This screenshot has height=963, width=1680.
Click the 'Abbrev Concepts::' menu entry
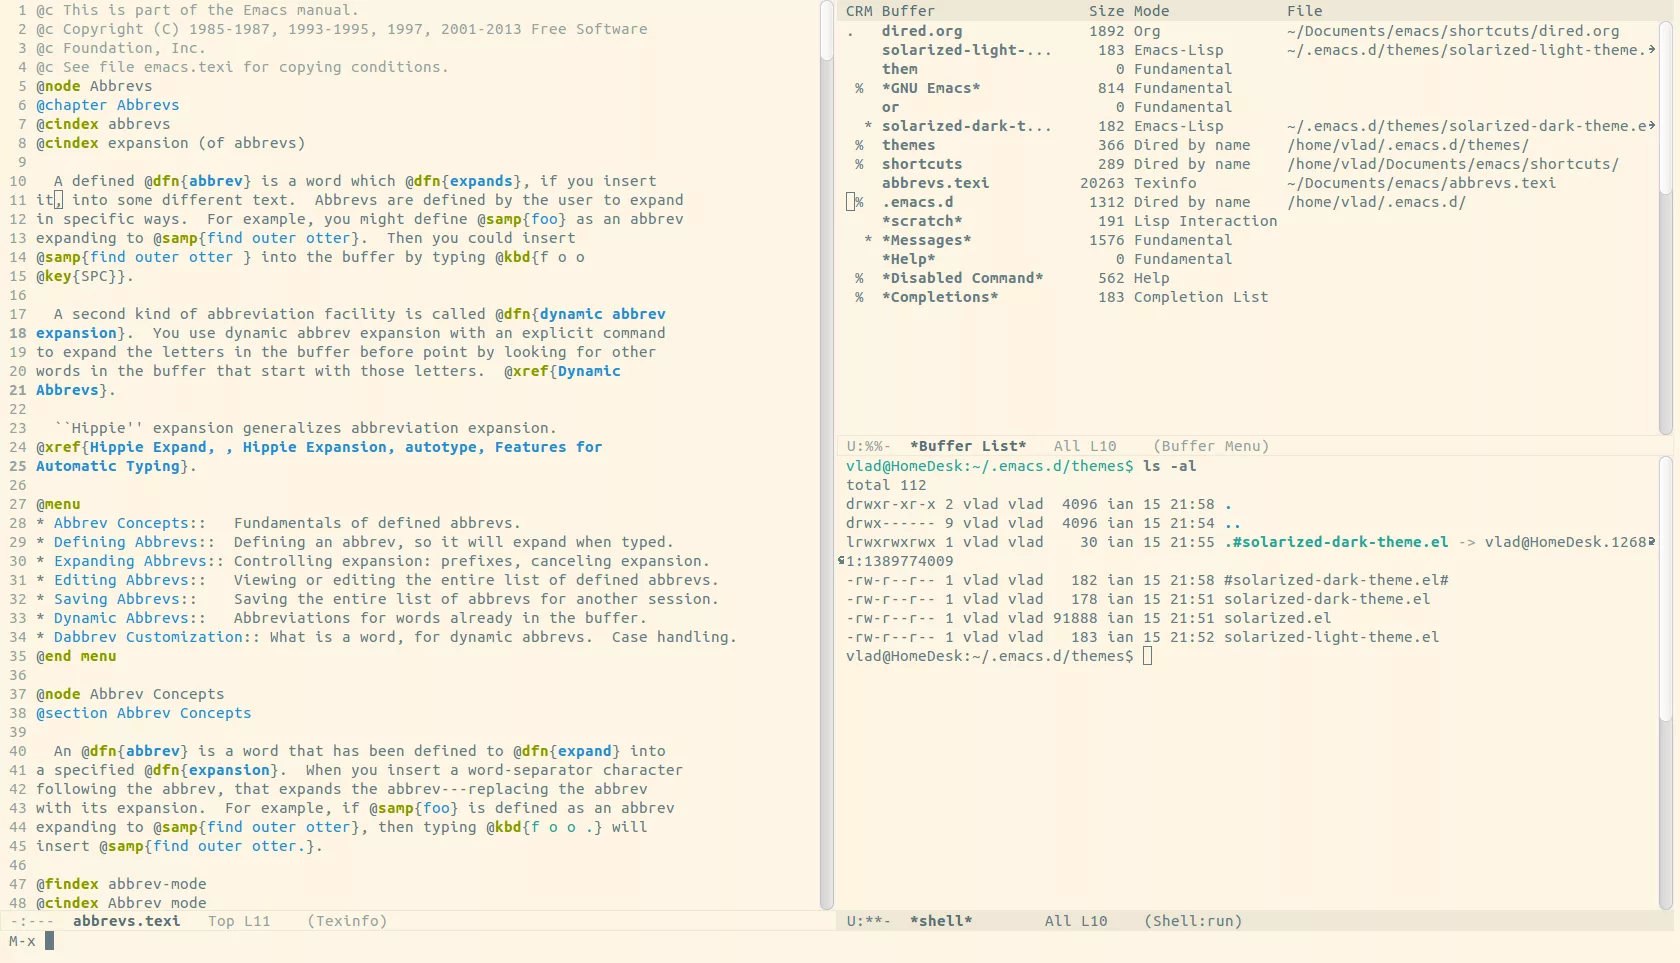click(130, 523)
